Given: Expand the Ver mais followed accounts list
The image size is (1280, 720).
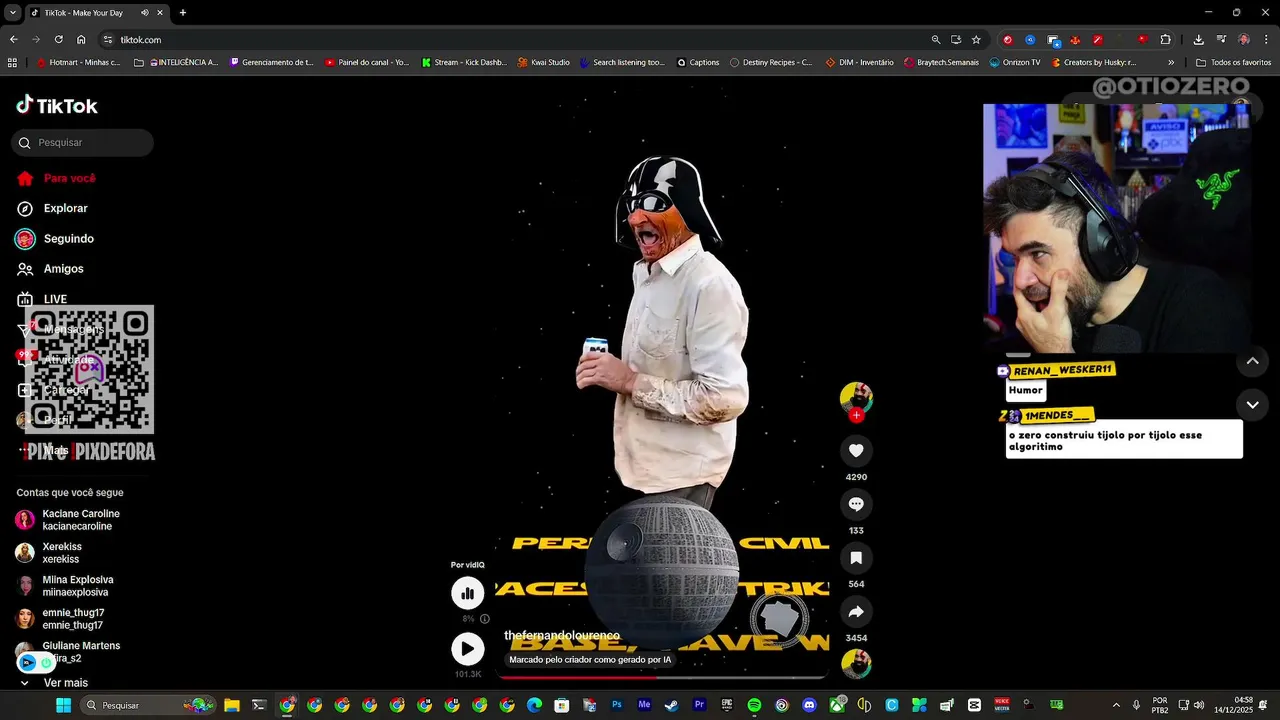Looking at the screenshot, I should (x=54, y=683).
